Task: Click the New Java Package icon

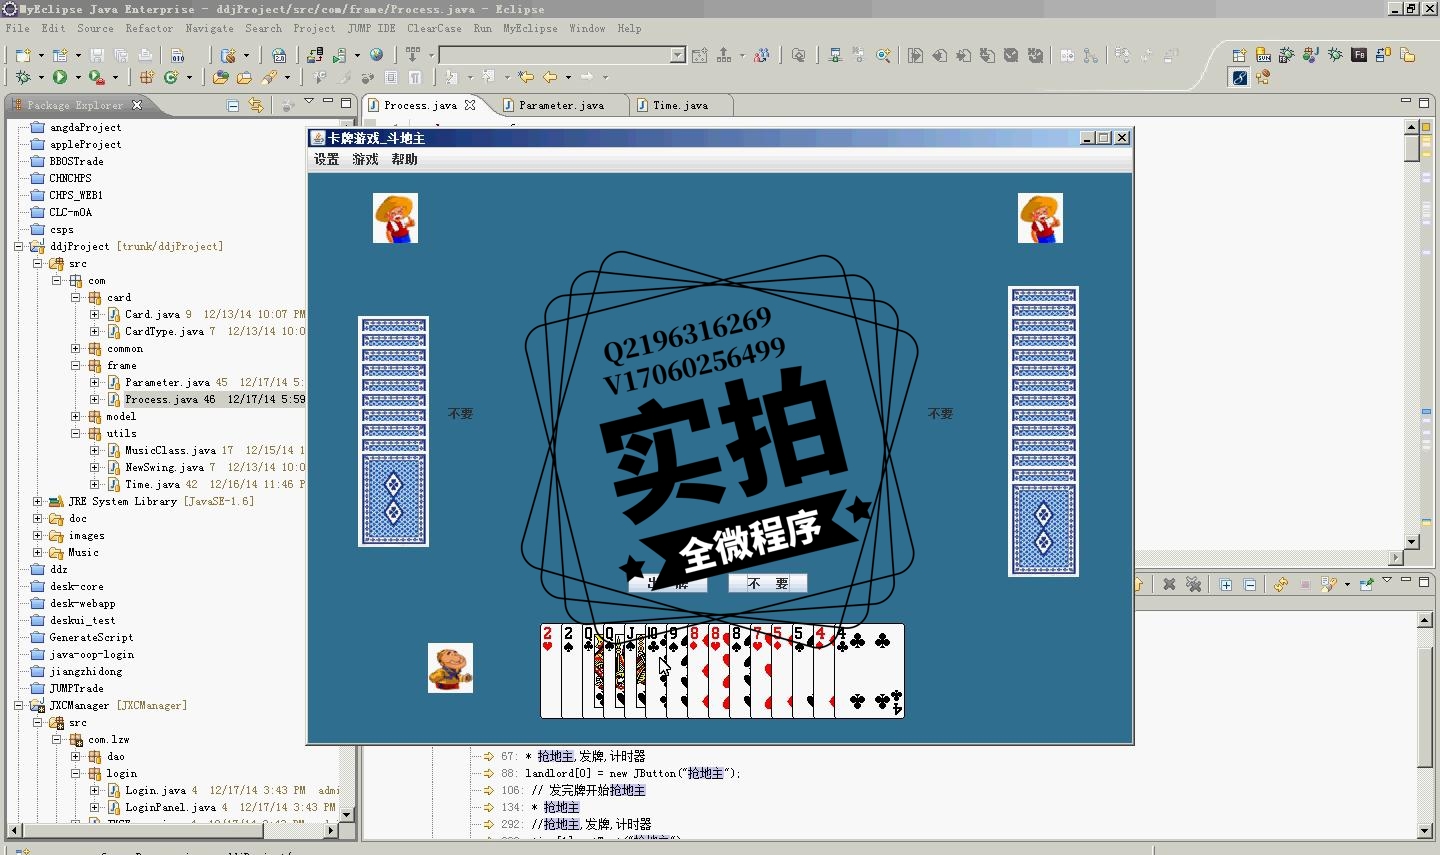Action: [147, 77]
